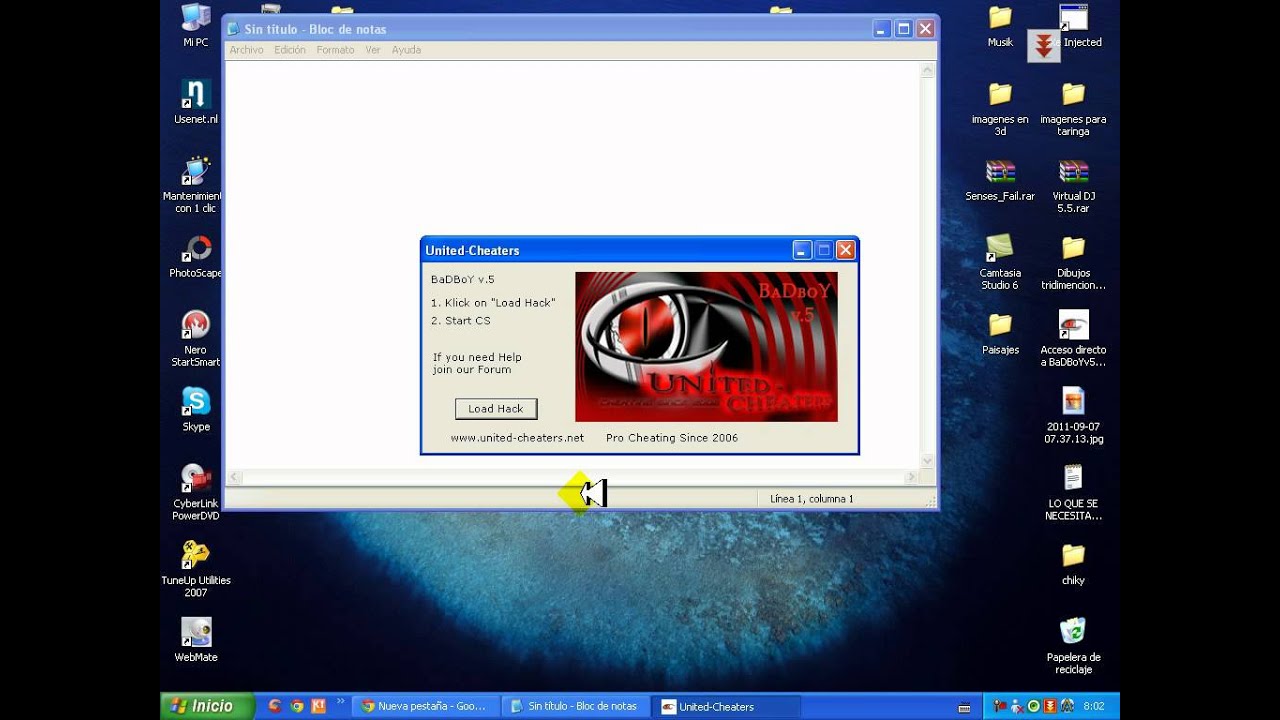Click the Load Hack button
The height and width of the screenshot is (720, 1280).
tap(496, 409)
